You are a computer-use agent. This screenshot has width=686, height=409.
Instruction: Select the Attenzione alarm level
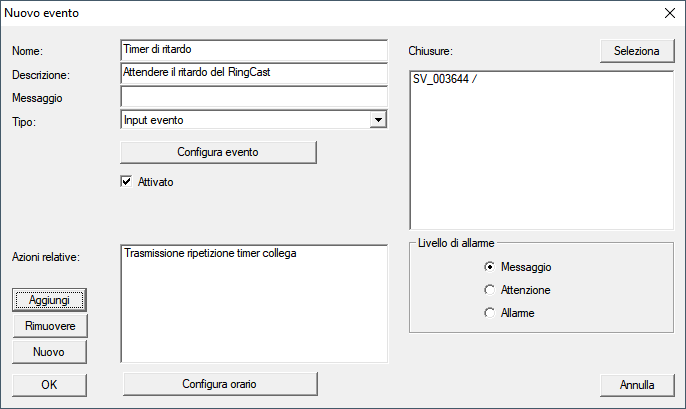click(489, 290)
